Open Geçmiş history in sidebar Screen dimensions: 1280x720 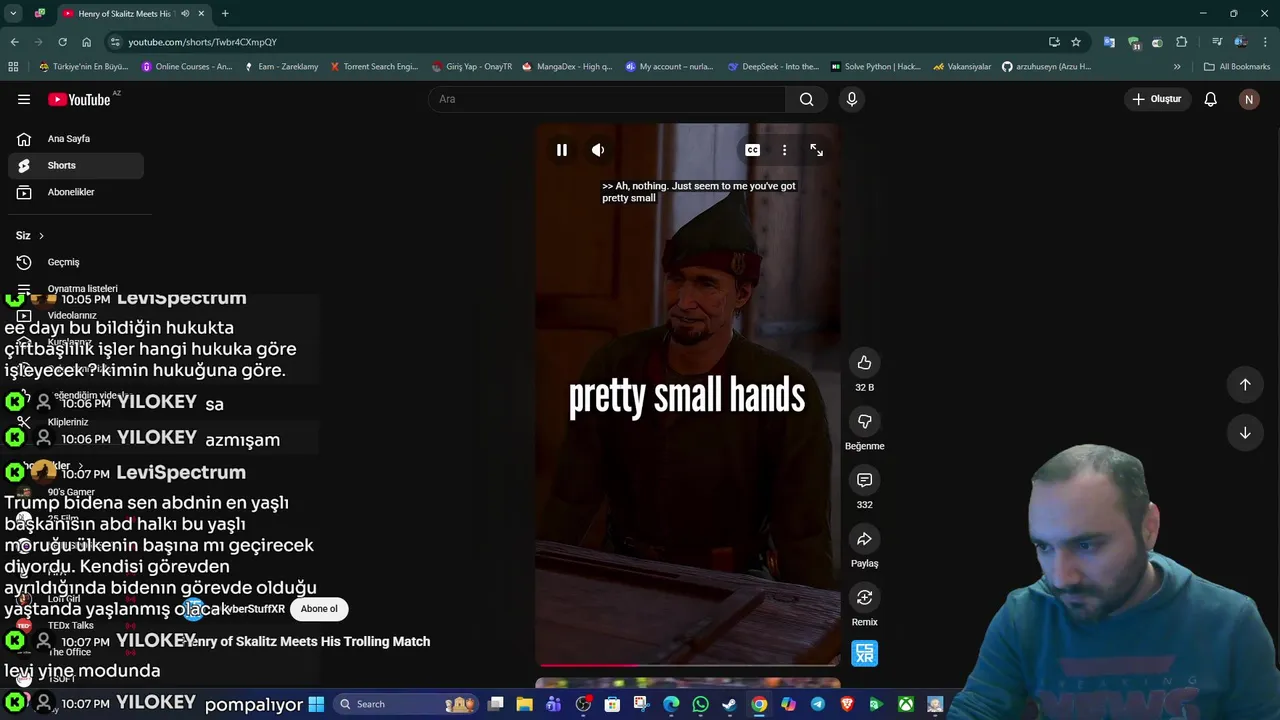(76, 262)
